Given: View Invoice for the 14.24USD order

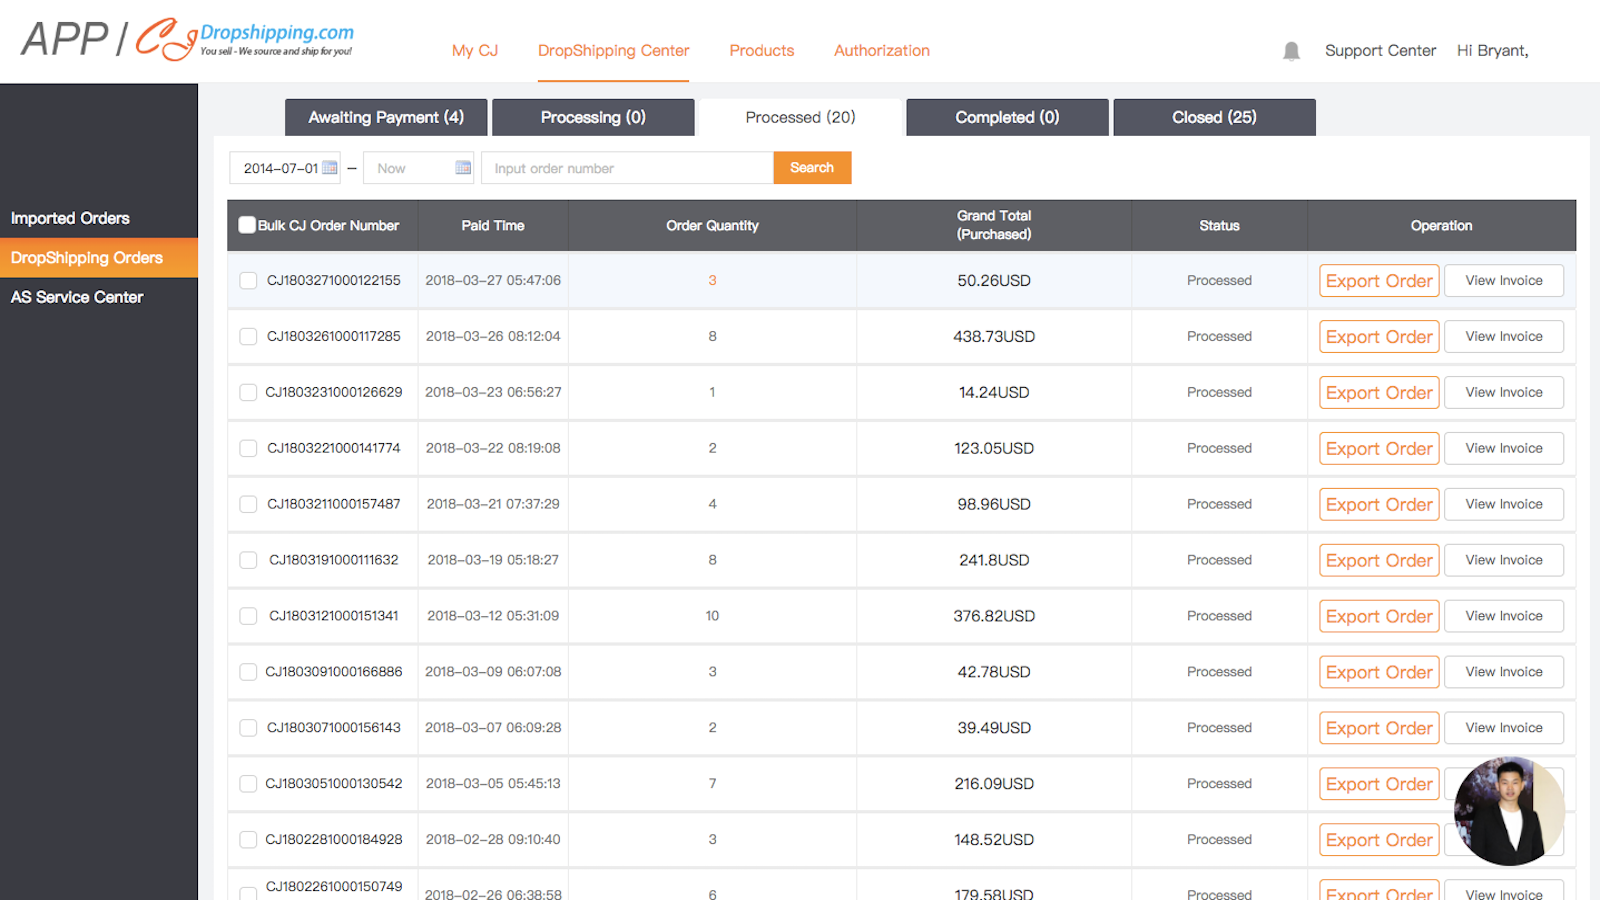Looking at the screenshot, I should (x=1503, y=393).
